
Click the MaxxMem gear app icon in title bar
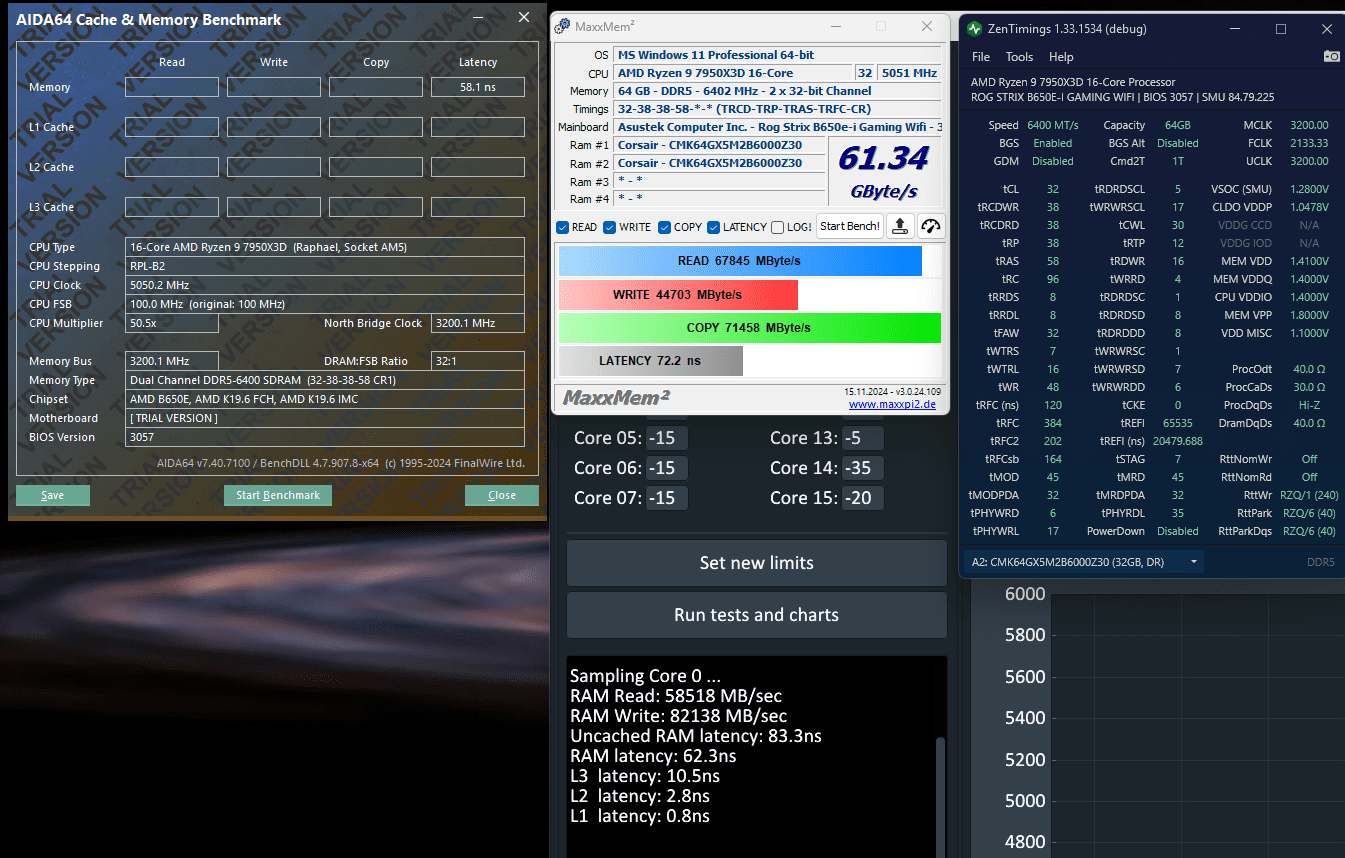[x=563, y=26]
